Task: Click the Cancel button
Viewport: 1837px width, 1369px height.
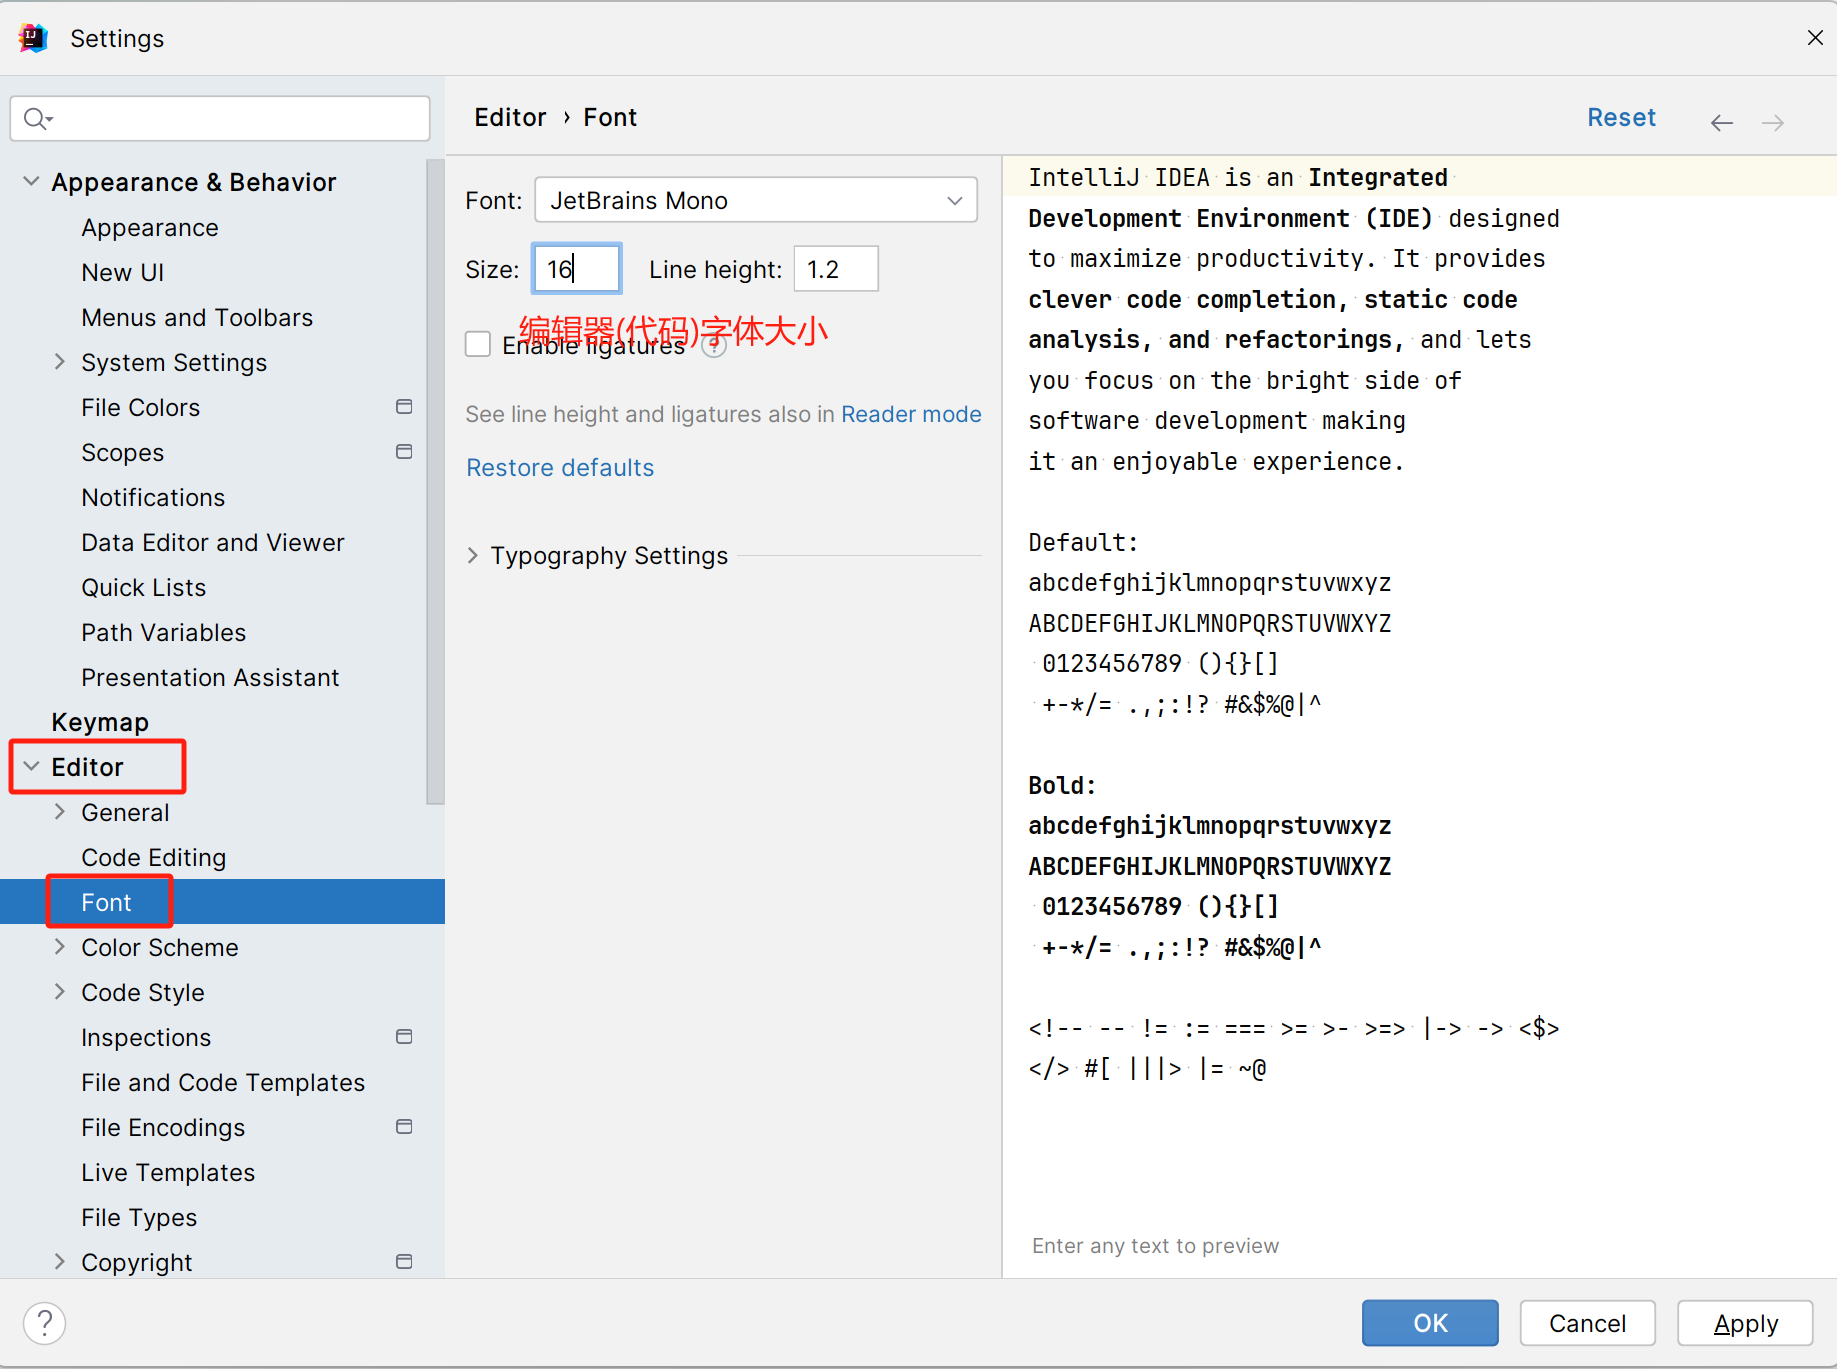Action: tap(1587, 1323)
